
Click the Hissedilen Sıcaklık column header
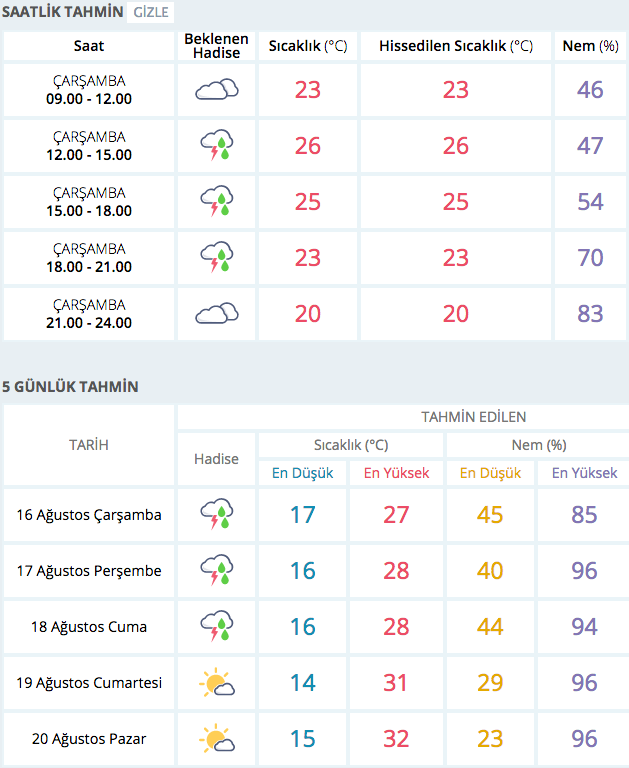coord(455,46)
